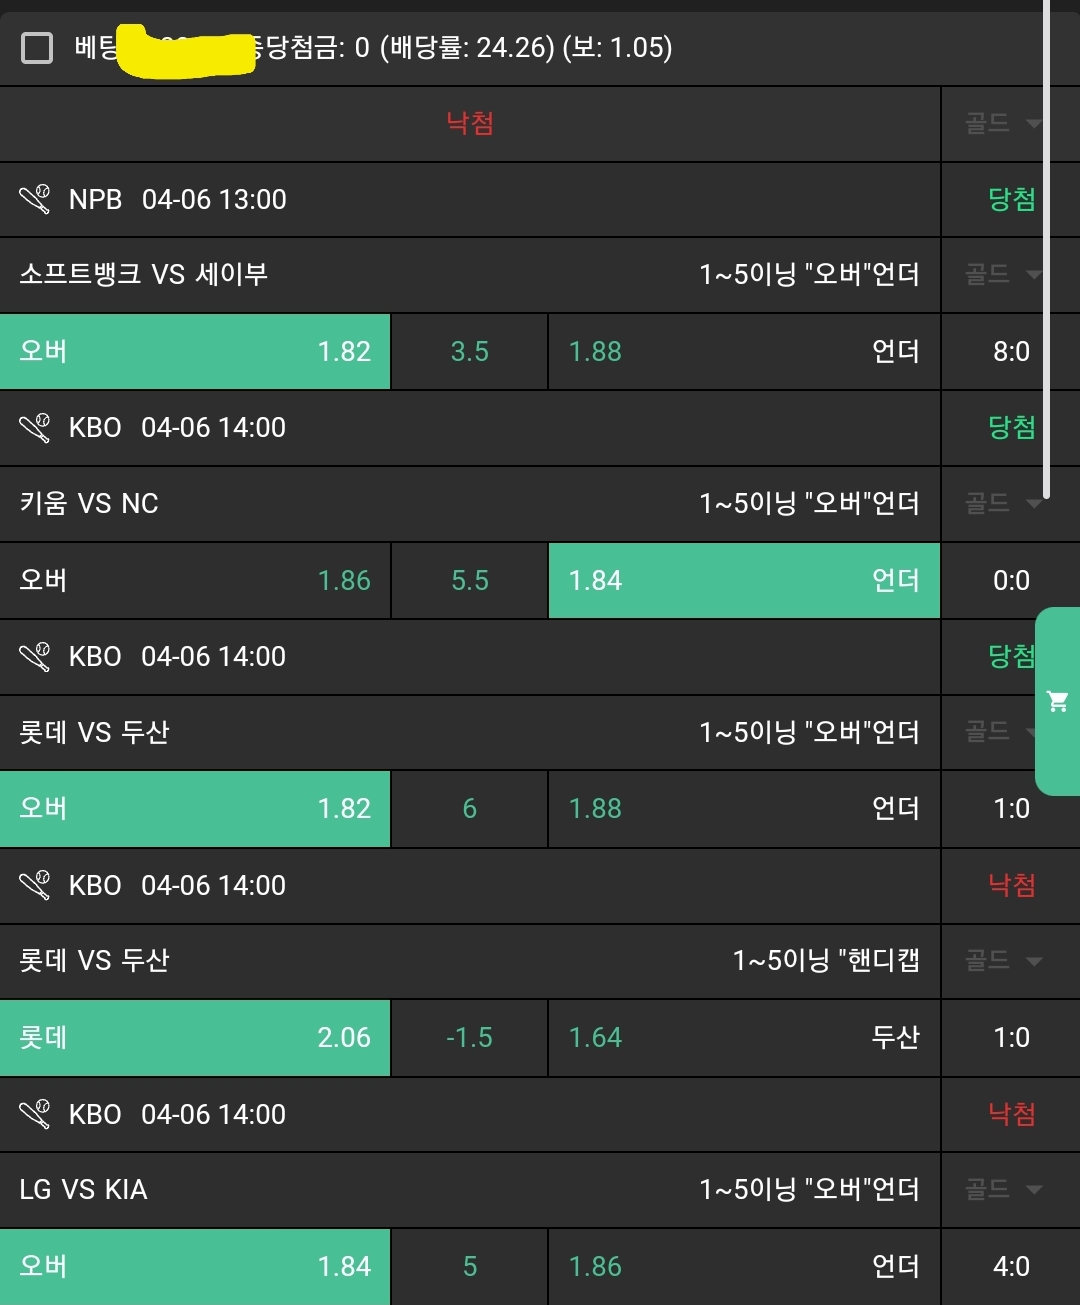Open 골드 dropdown beside 소프트뱅크 VS 세이부

click(x=1004, y=274)
